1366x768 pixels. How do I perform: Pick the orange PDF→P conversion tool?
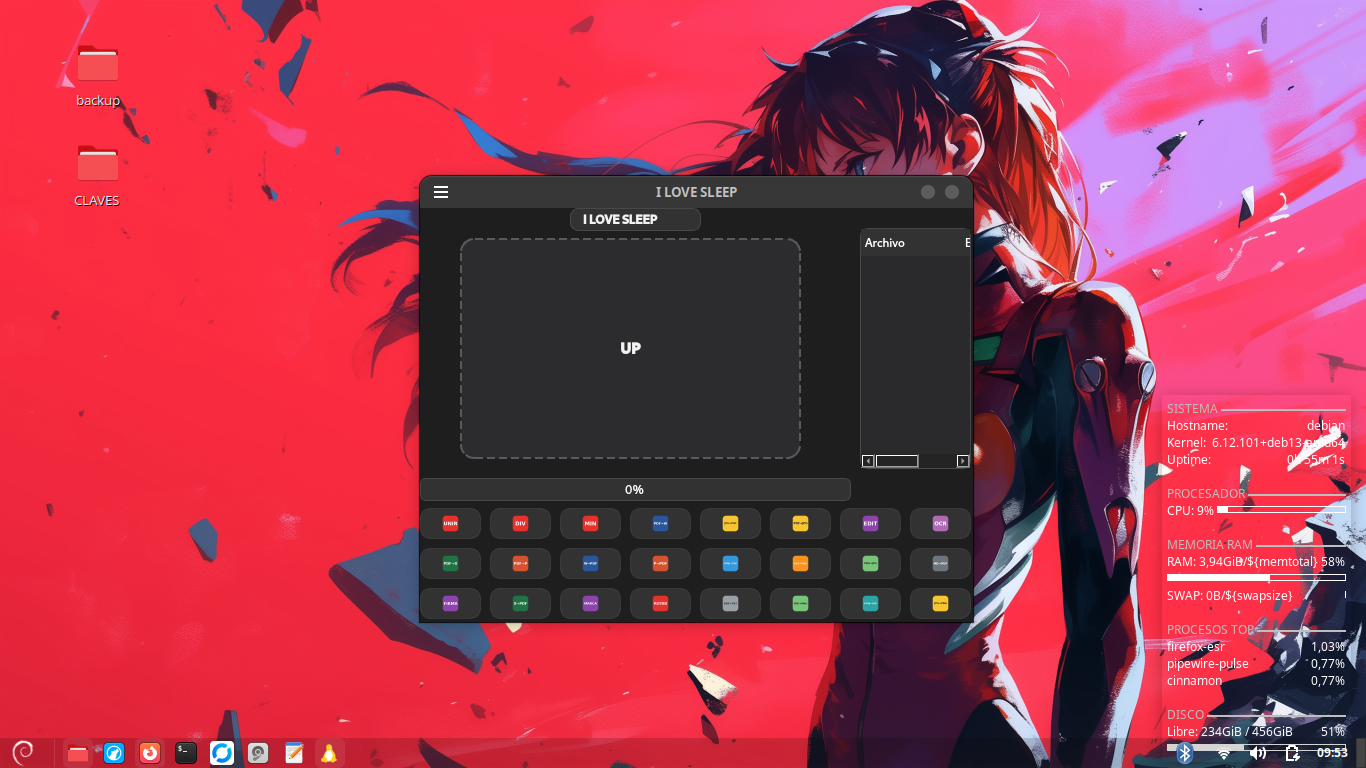(x=520, y=563)
